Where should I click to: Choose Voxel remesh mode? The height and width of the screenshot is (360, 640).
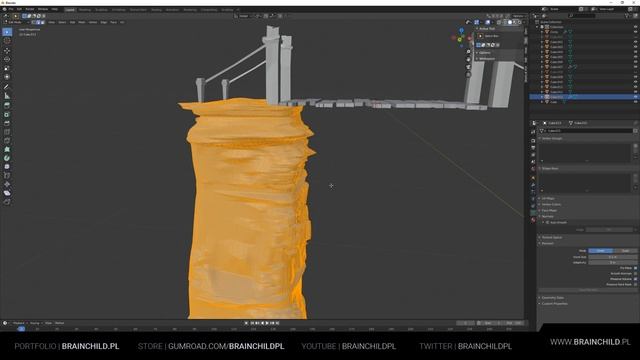[x=600, y=251]
